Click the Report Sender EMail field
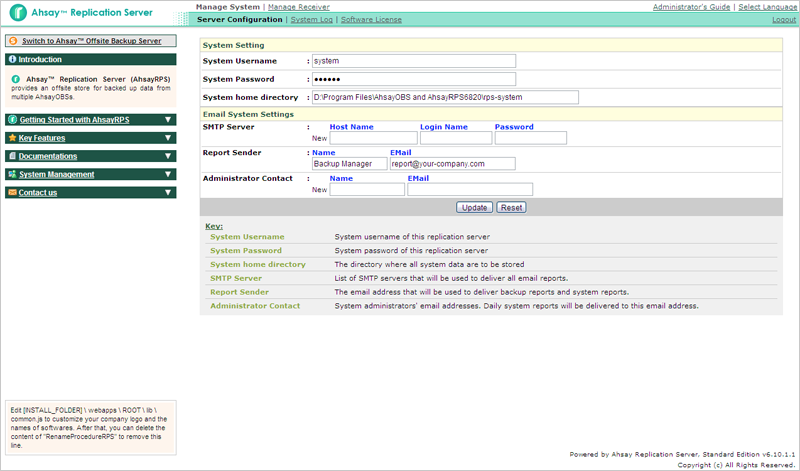The width and height of the screenshot is (800, 471). tap(453, 164)
